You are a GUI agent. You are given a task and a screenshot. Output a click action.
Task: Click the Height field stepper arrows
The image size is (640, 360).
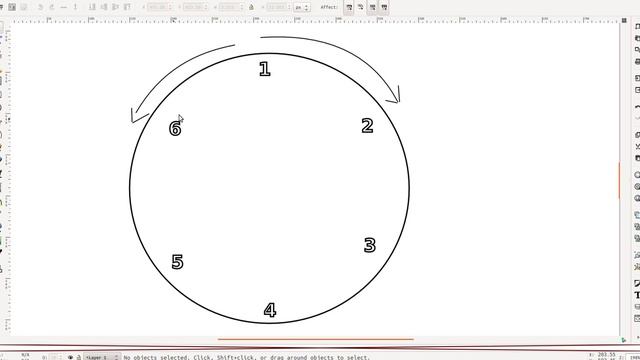click(x=289, y=7)
